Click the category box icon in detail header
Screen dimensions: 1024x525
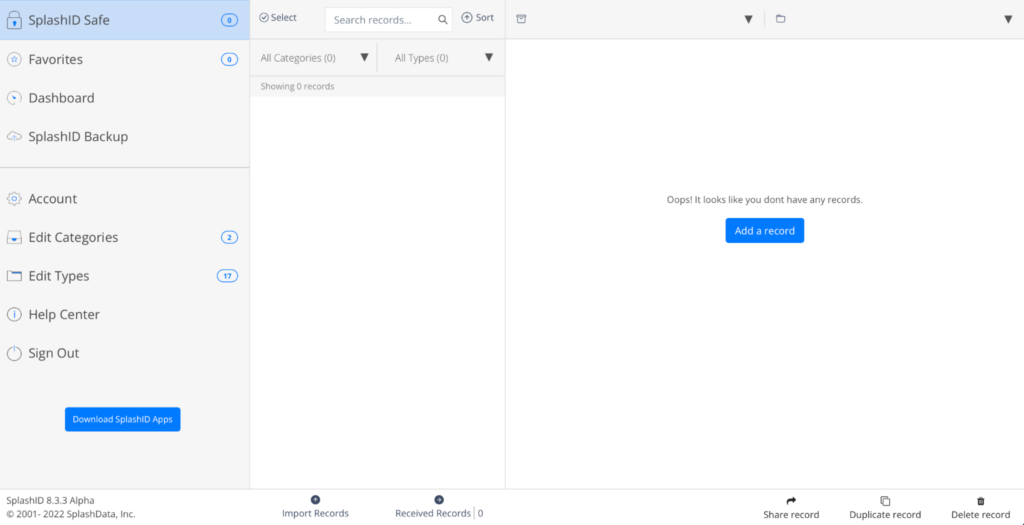tap(521, 19)
